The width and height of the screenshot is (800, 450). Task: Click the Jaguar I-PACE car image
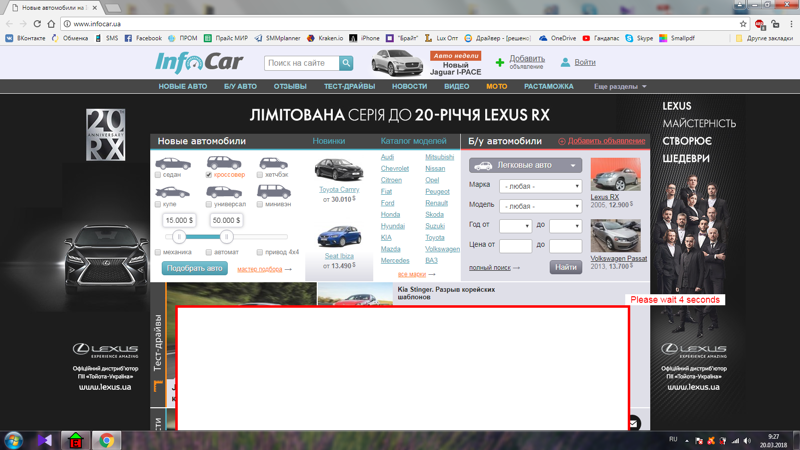(397, 63)
